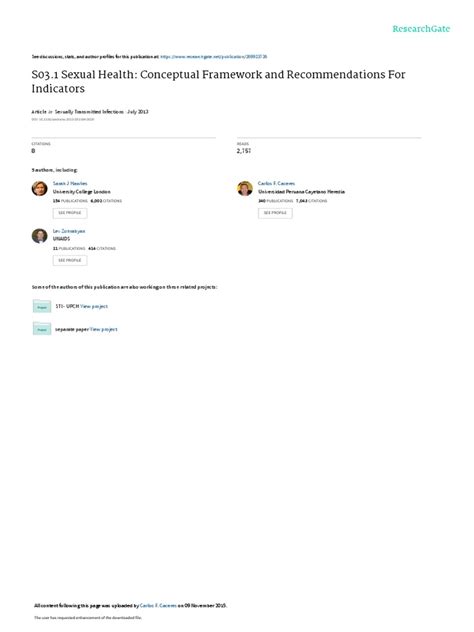Click the separate paper project folder icon
The image size is (474, 632).
(x=42, y=329)
